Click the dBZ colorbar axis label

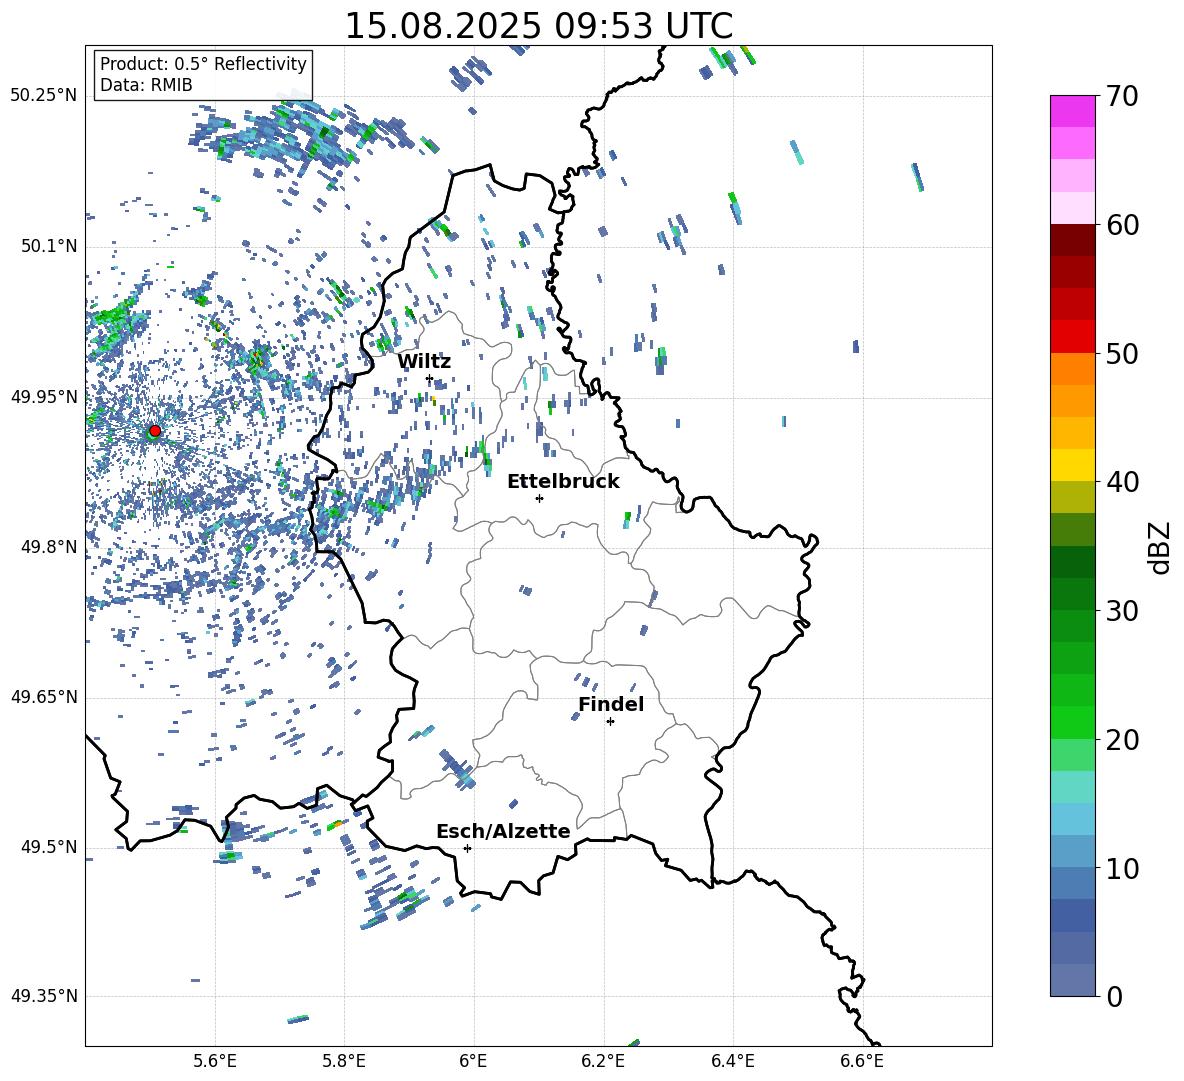(1161, 547)
